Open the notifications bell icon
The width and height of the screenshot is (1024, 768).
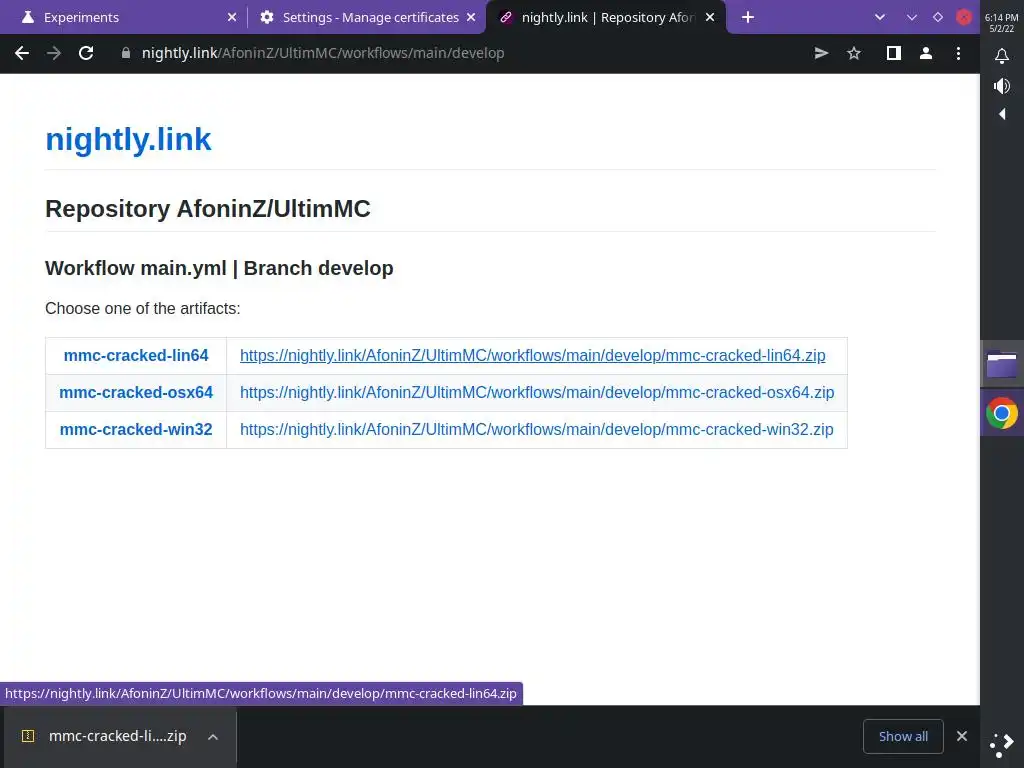click(1002, 56)
